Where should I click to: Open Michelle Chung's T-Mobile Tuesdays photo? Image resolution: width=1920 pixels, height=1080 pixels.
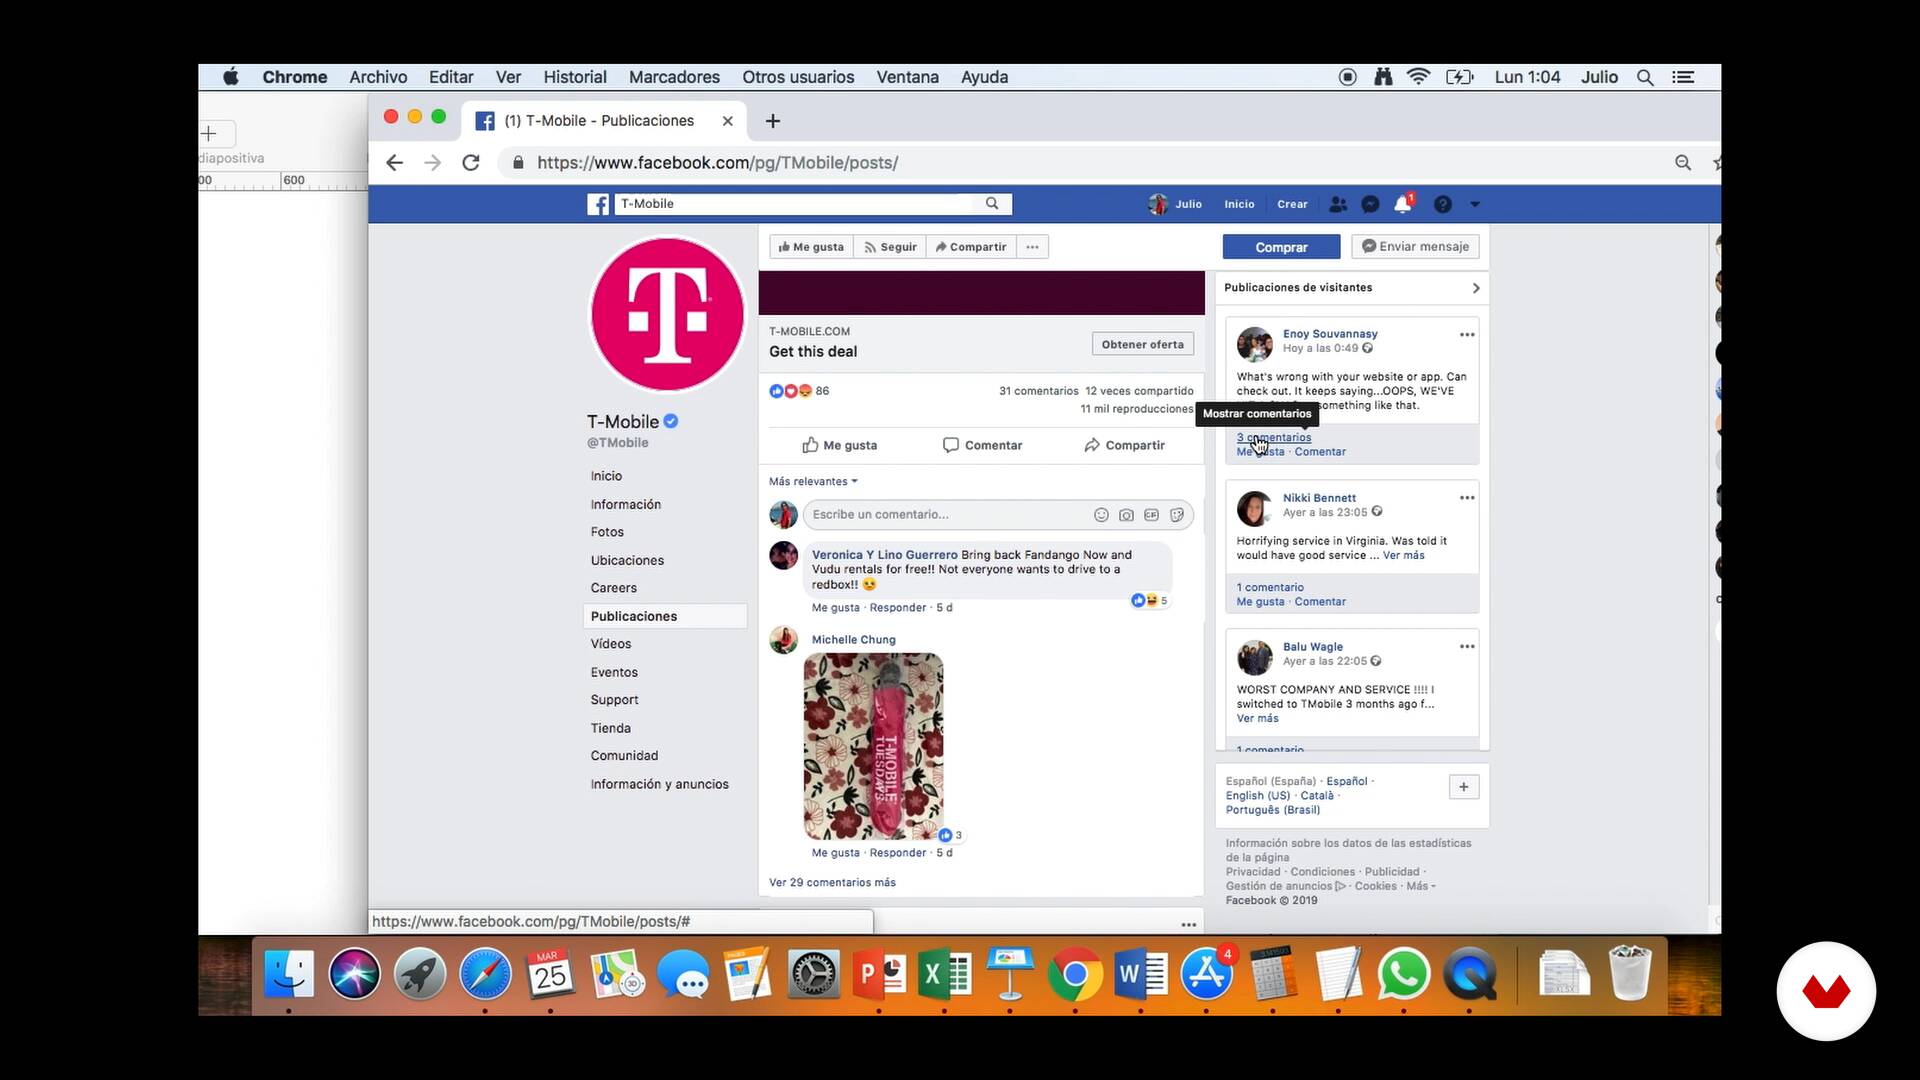[x=873, y=747]
